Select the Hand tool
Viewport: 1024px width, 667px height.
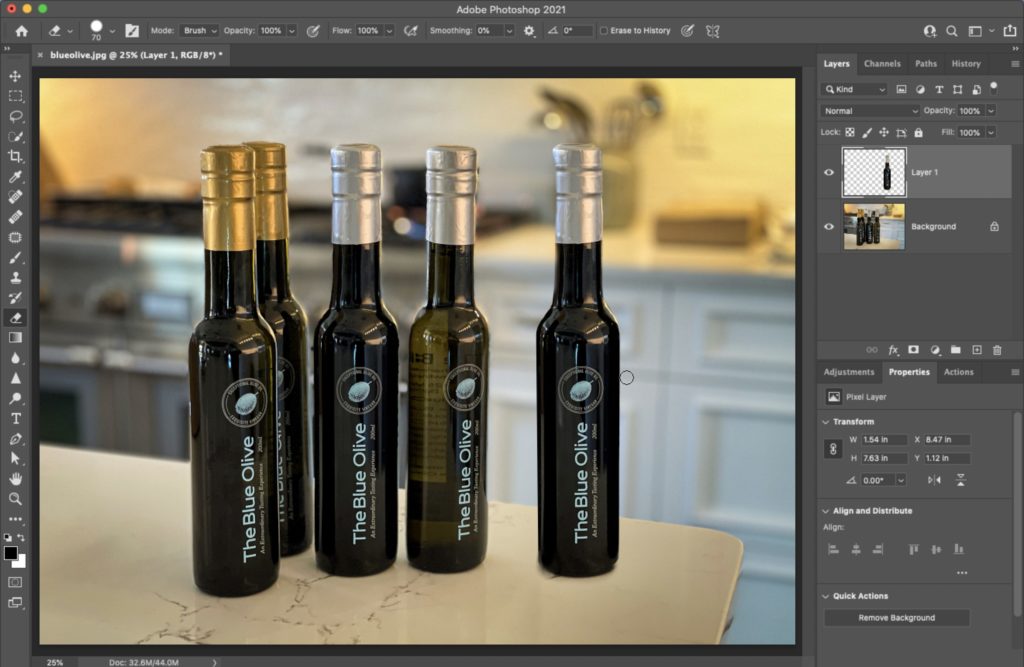click(15, 479)
